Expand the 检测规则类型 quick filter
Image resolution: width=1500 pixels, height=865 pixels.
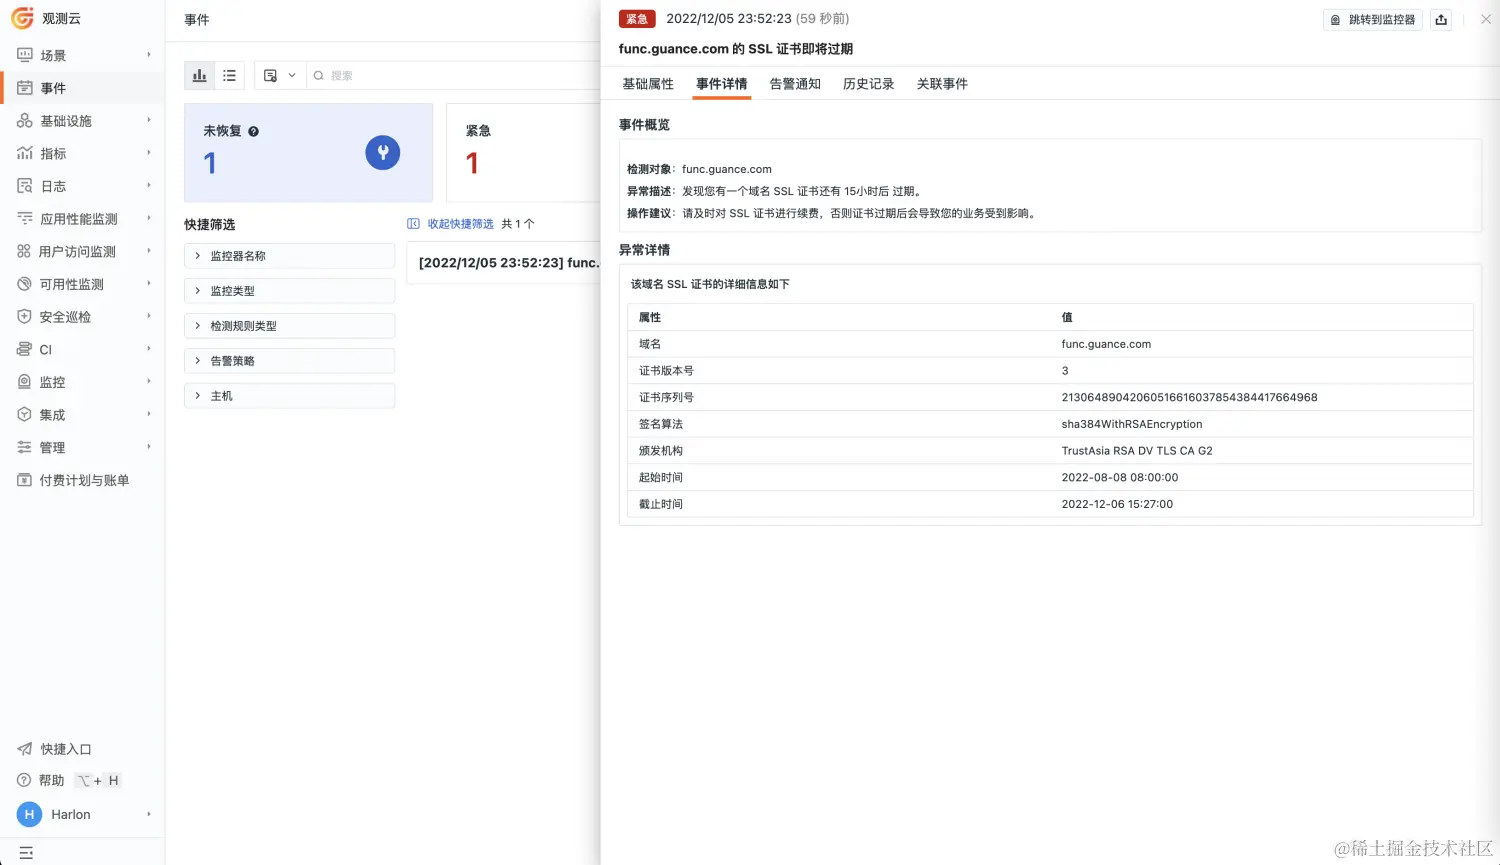coord(290,326)
